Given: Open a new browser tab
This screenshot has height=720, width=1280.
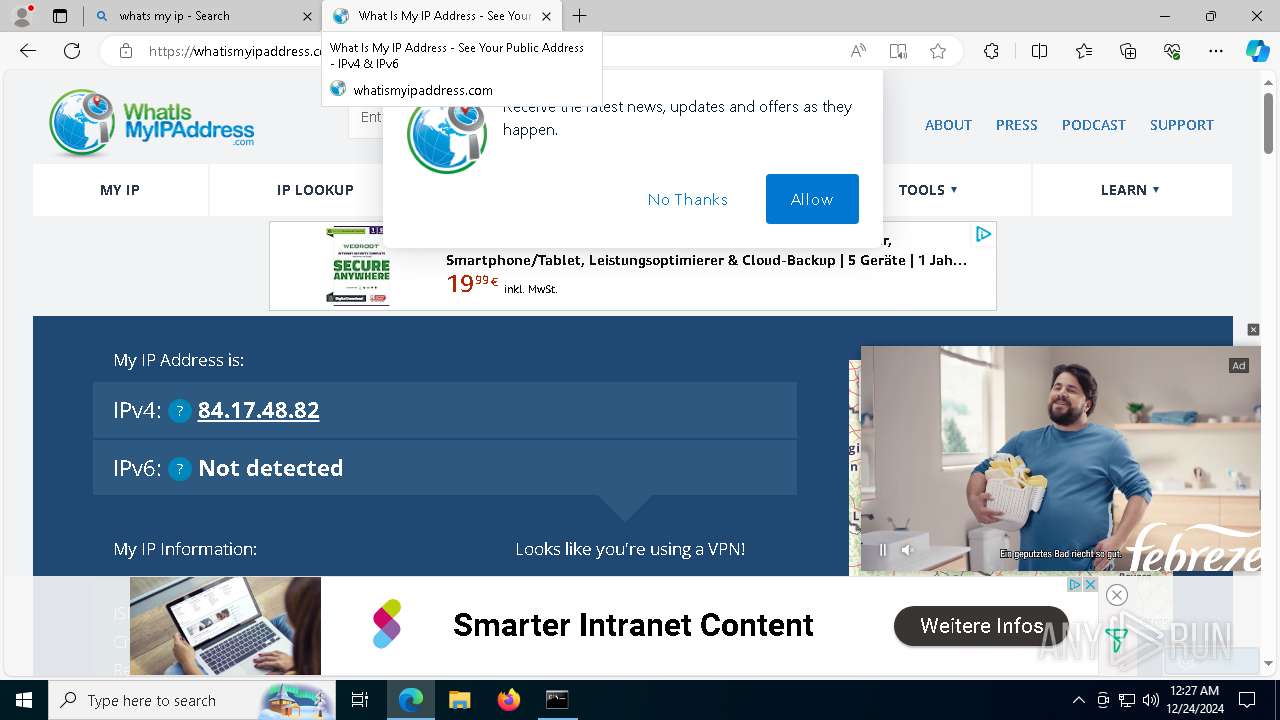Looking at the screenshot, I should [579, 16].
